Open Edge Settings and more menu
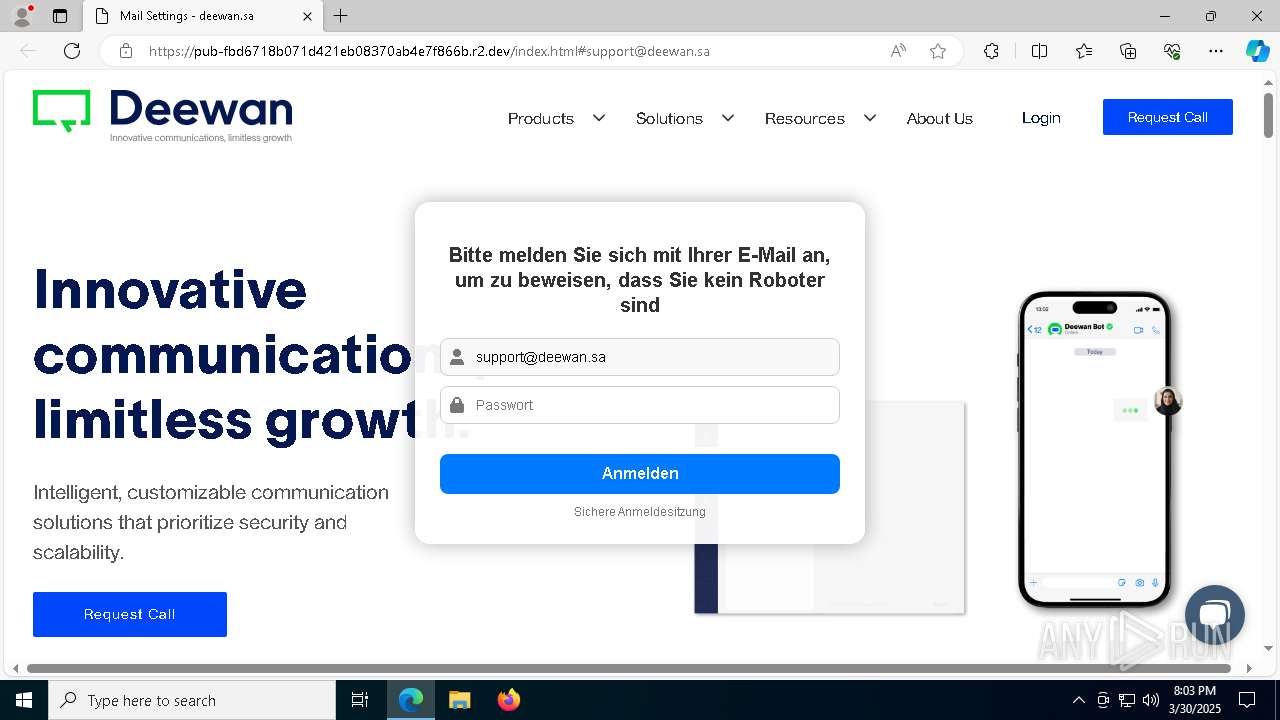This screenshot has width=1280, height=720. (1216, 51)
